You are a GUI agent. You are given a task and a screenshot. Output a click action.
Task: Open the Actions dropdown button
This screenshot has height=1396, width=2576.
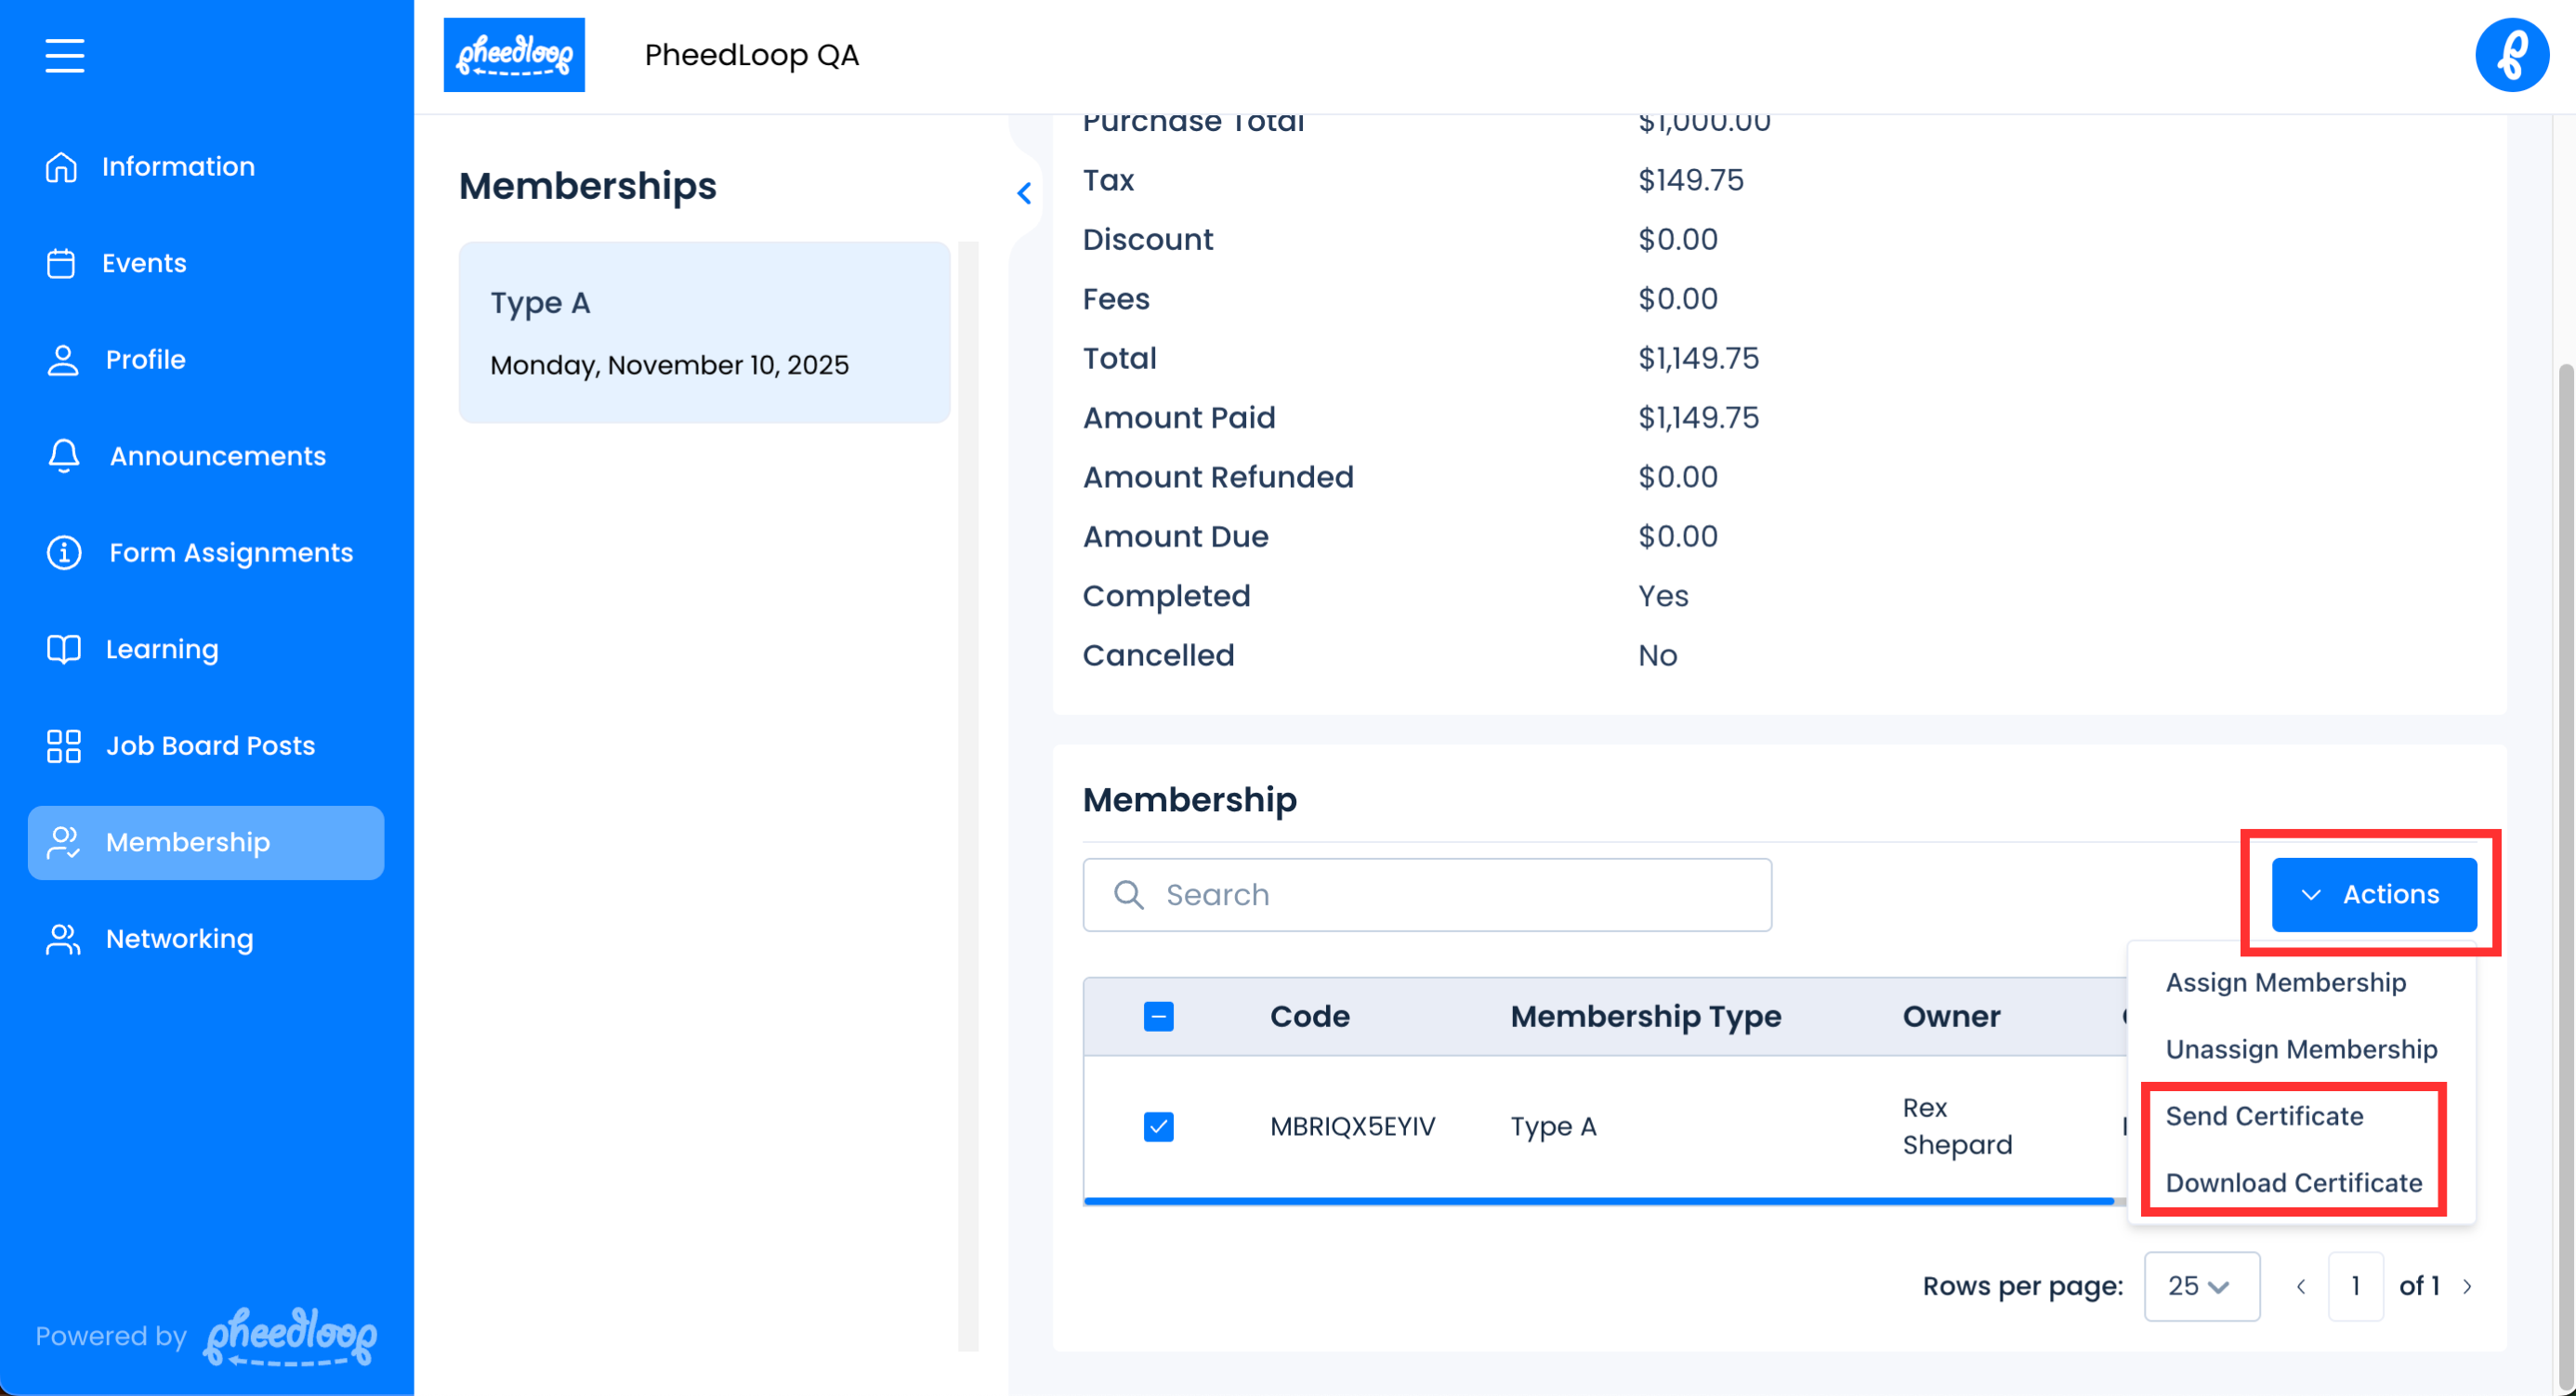2373,894
